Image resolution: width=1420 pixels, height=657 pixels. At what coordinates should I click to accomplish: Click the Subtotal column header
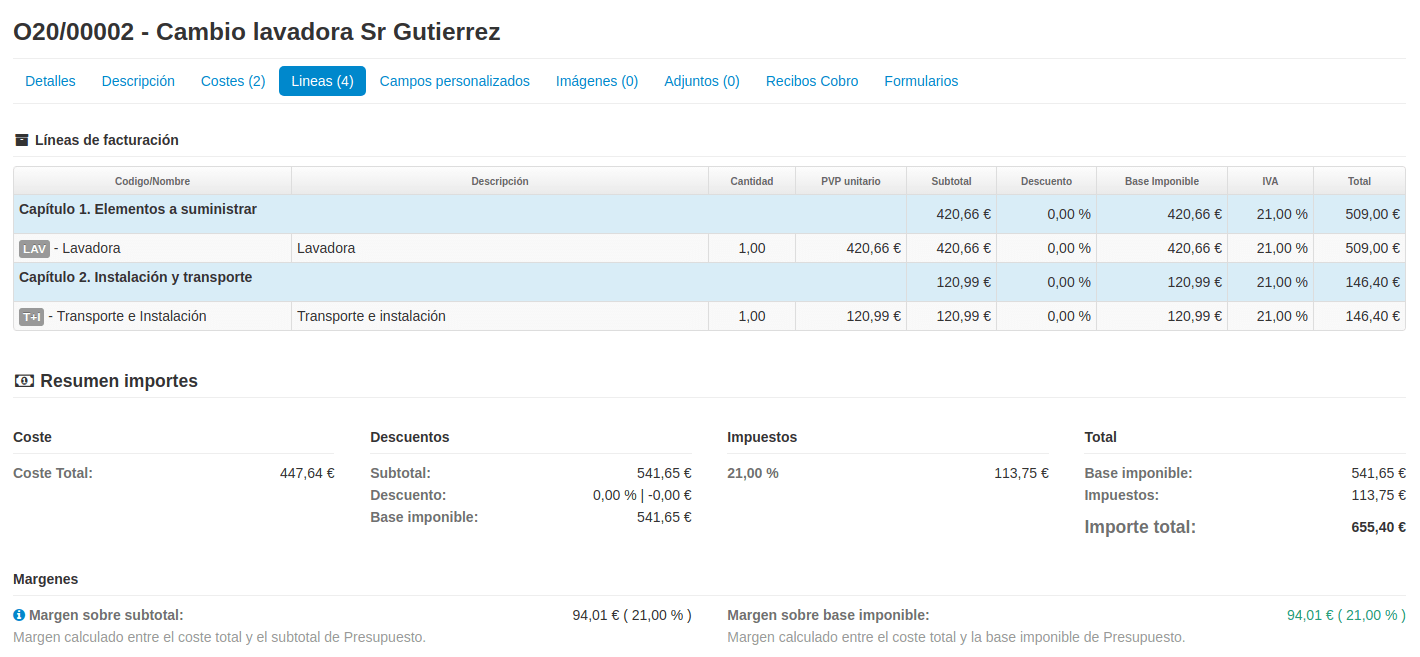pos(951,181)
